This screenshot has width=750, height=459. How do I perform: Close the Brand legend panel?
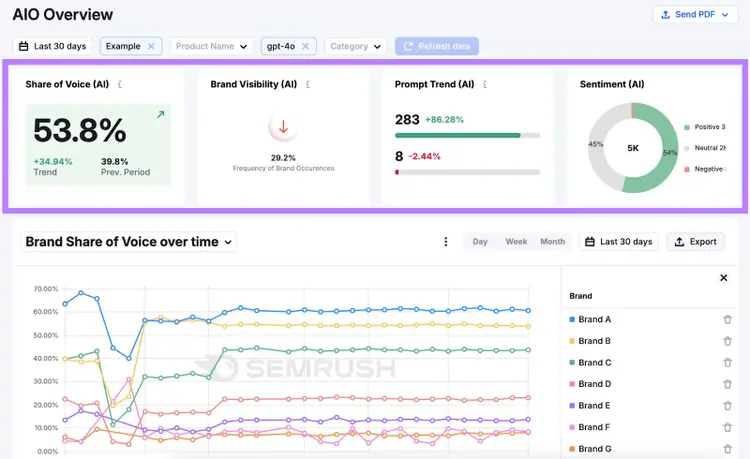tap(724, 278)
